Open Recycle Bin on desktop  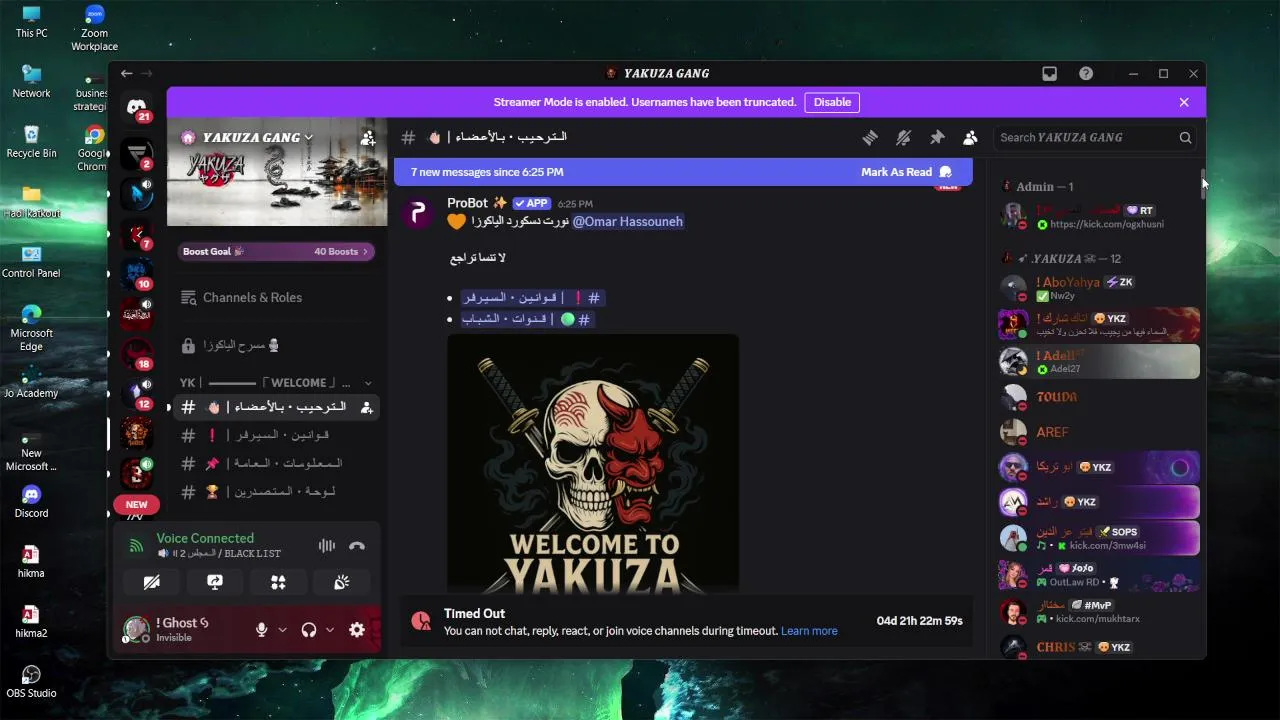[x=31, y=141]
